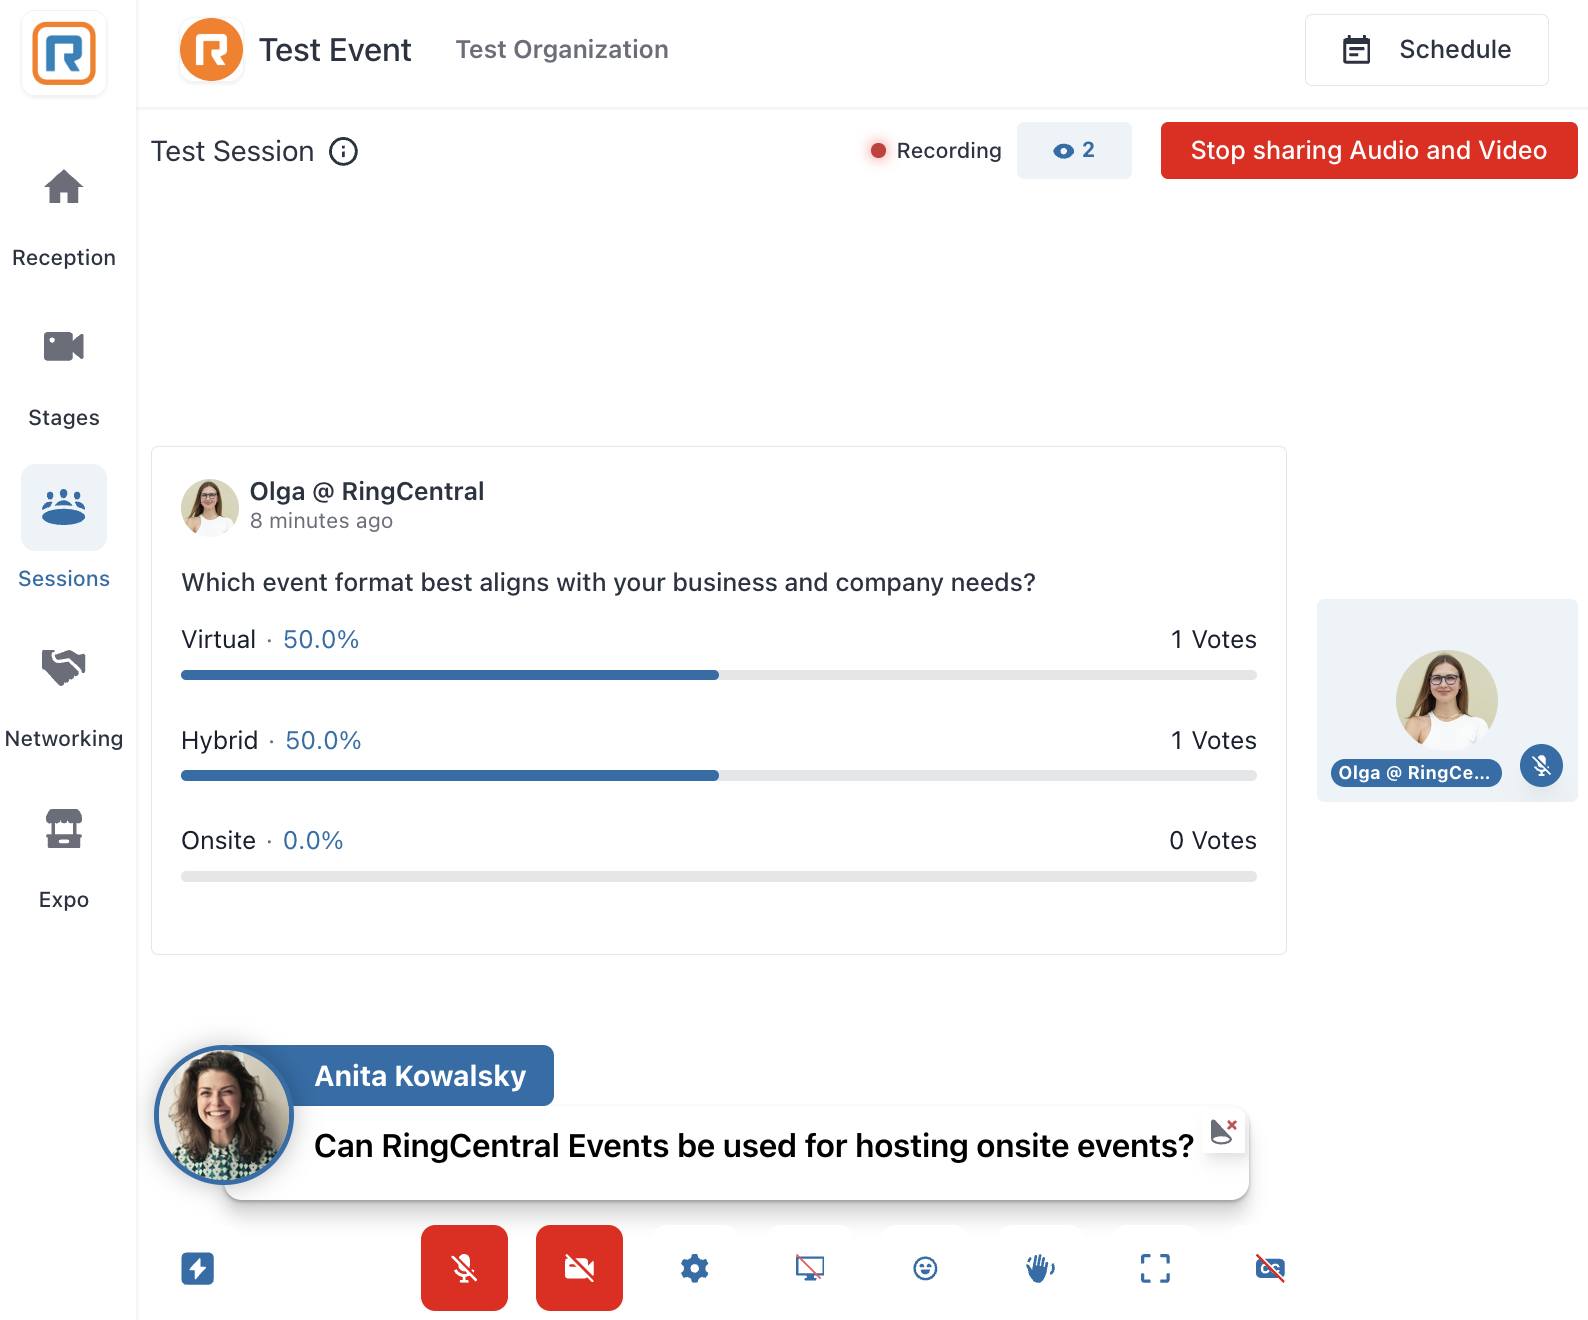1588x1320 pixels.
Task: Open the Schedule button
Action: [1426, 50]
